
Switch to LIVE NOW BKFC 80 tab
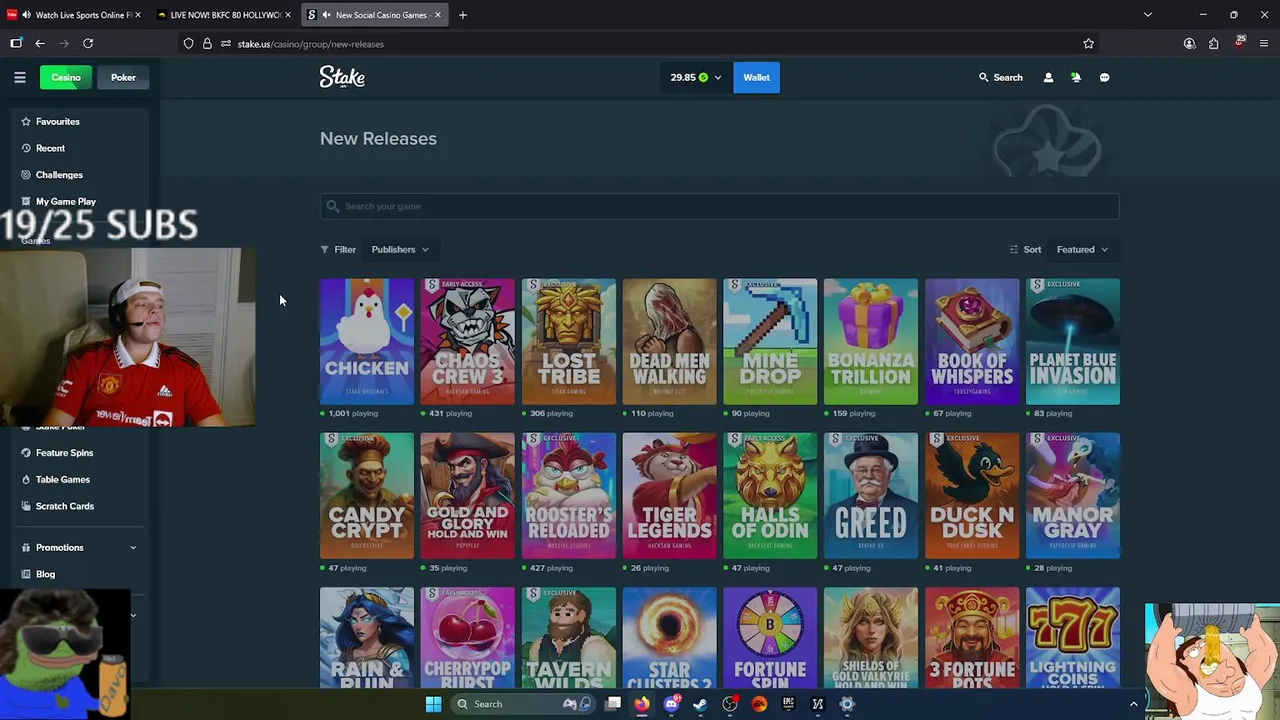[224, 15]
